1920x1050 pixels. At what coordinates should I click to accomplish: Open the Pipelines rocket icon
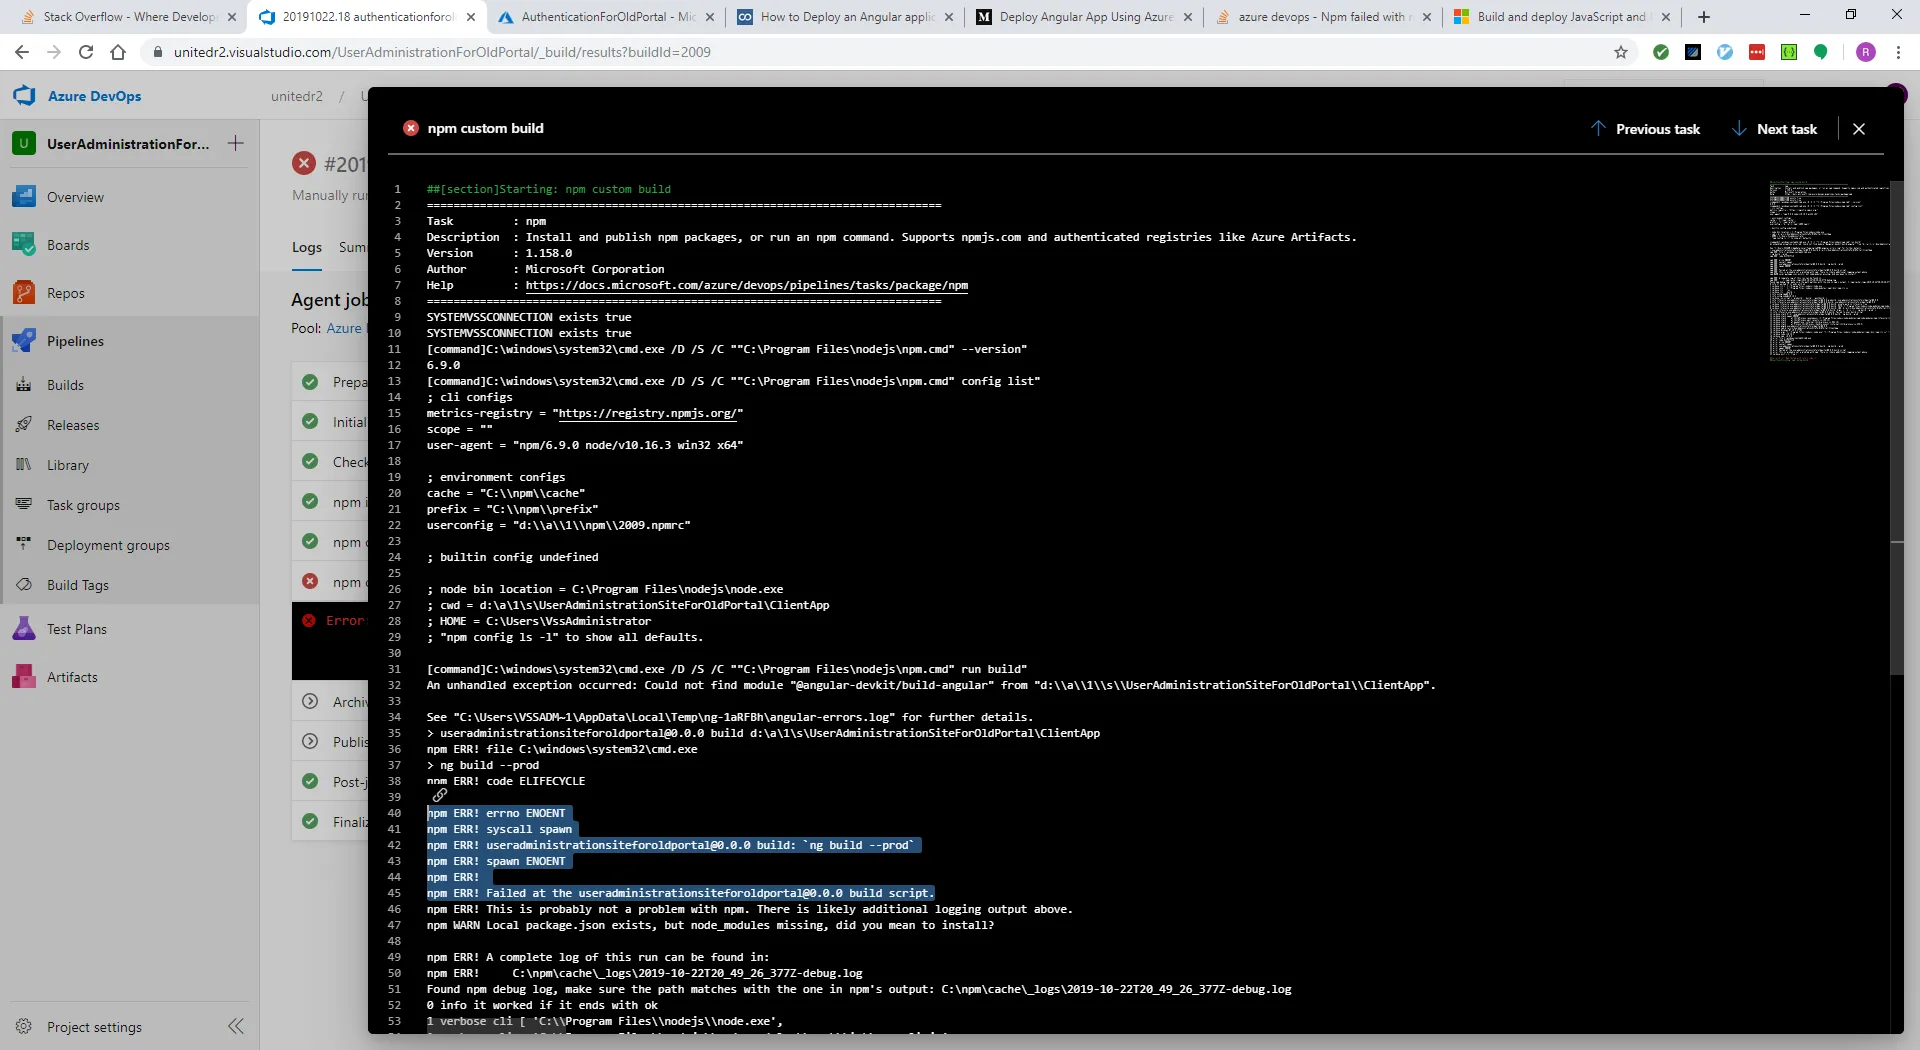click(x=24, y=341)
